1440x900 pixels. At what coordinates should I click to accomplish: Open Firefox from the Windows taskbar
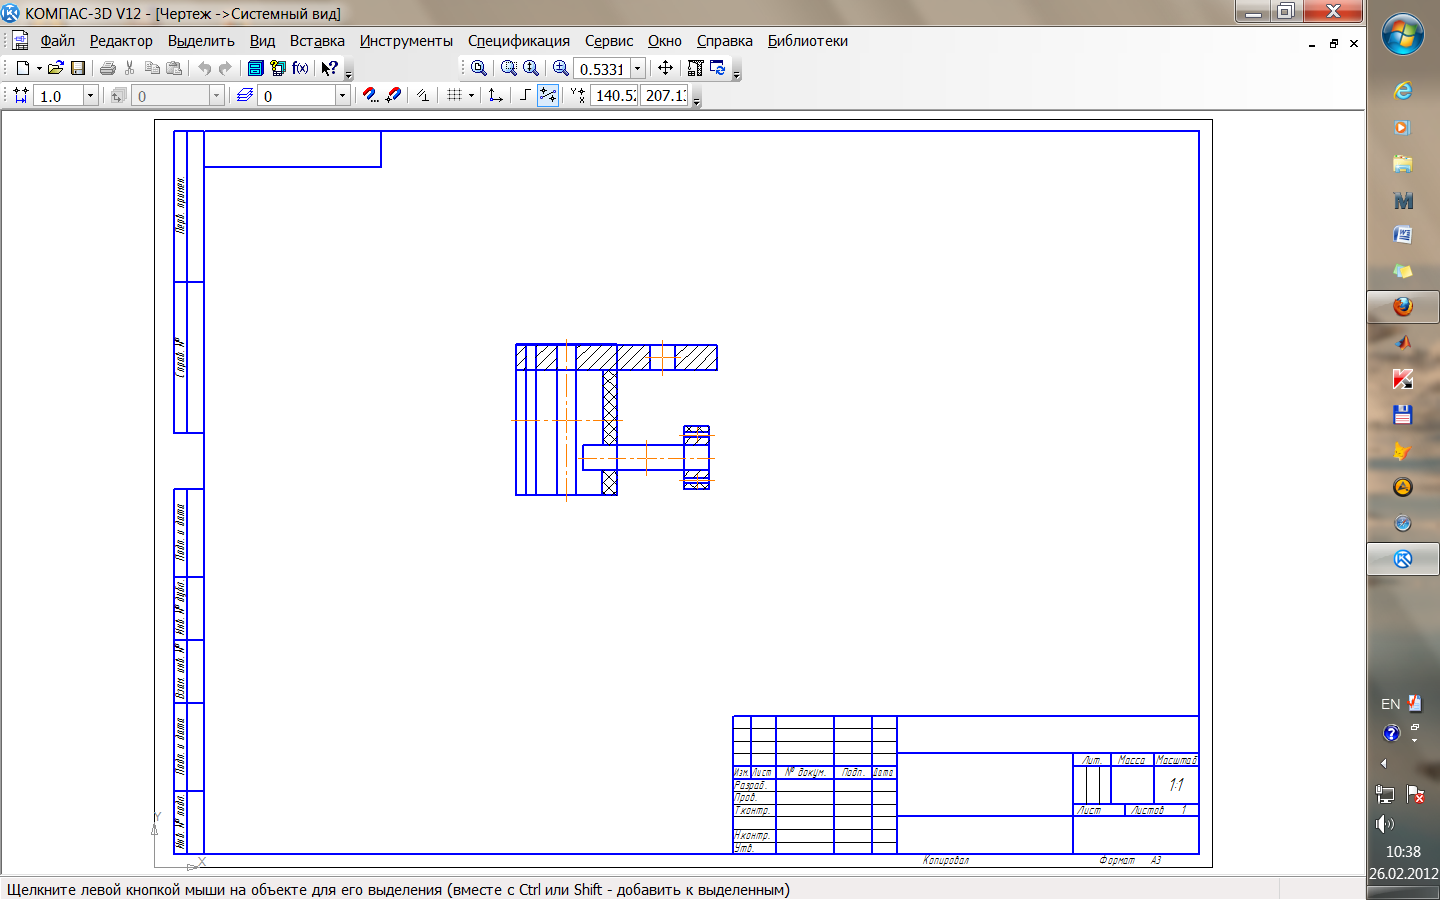coord(1402,306)
